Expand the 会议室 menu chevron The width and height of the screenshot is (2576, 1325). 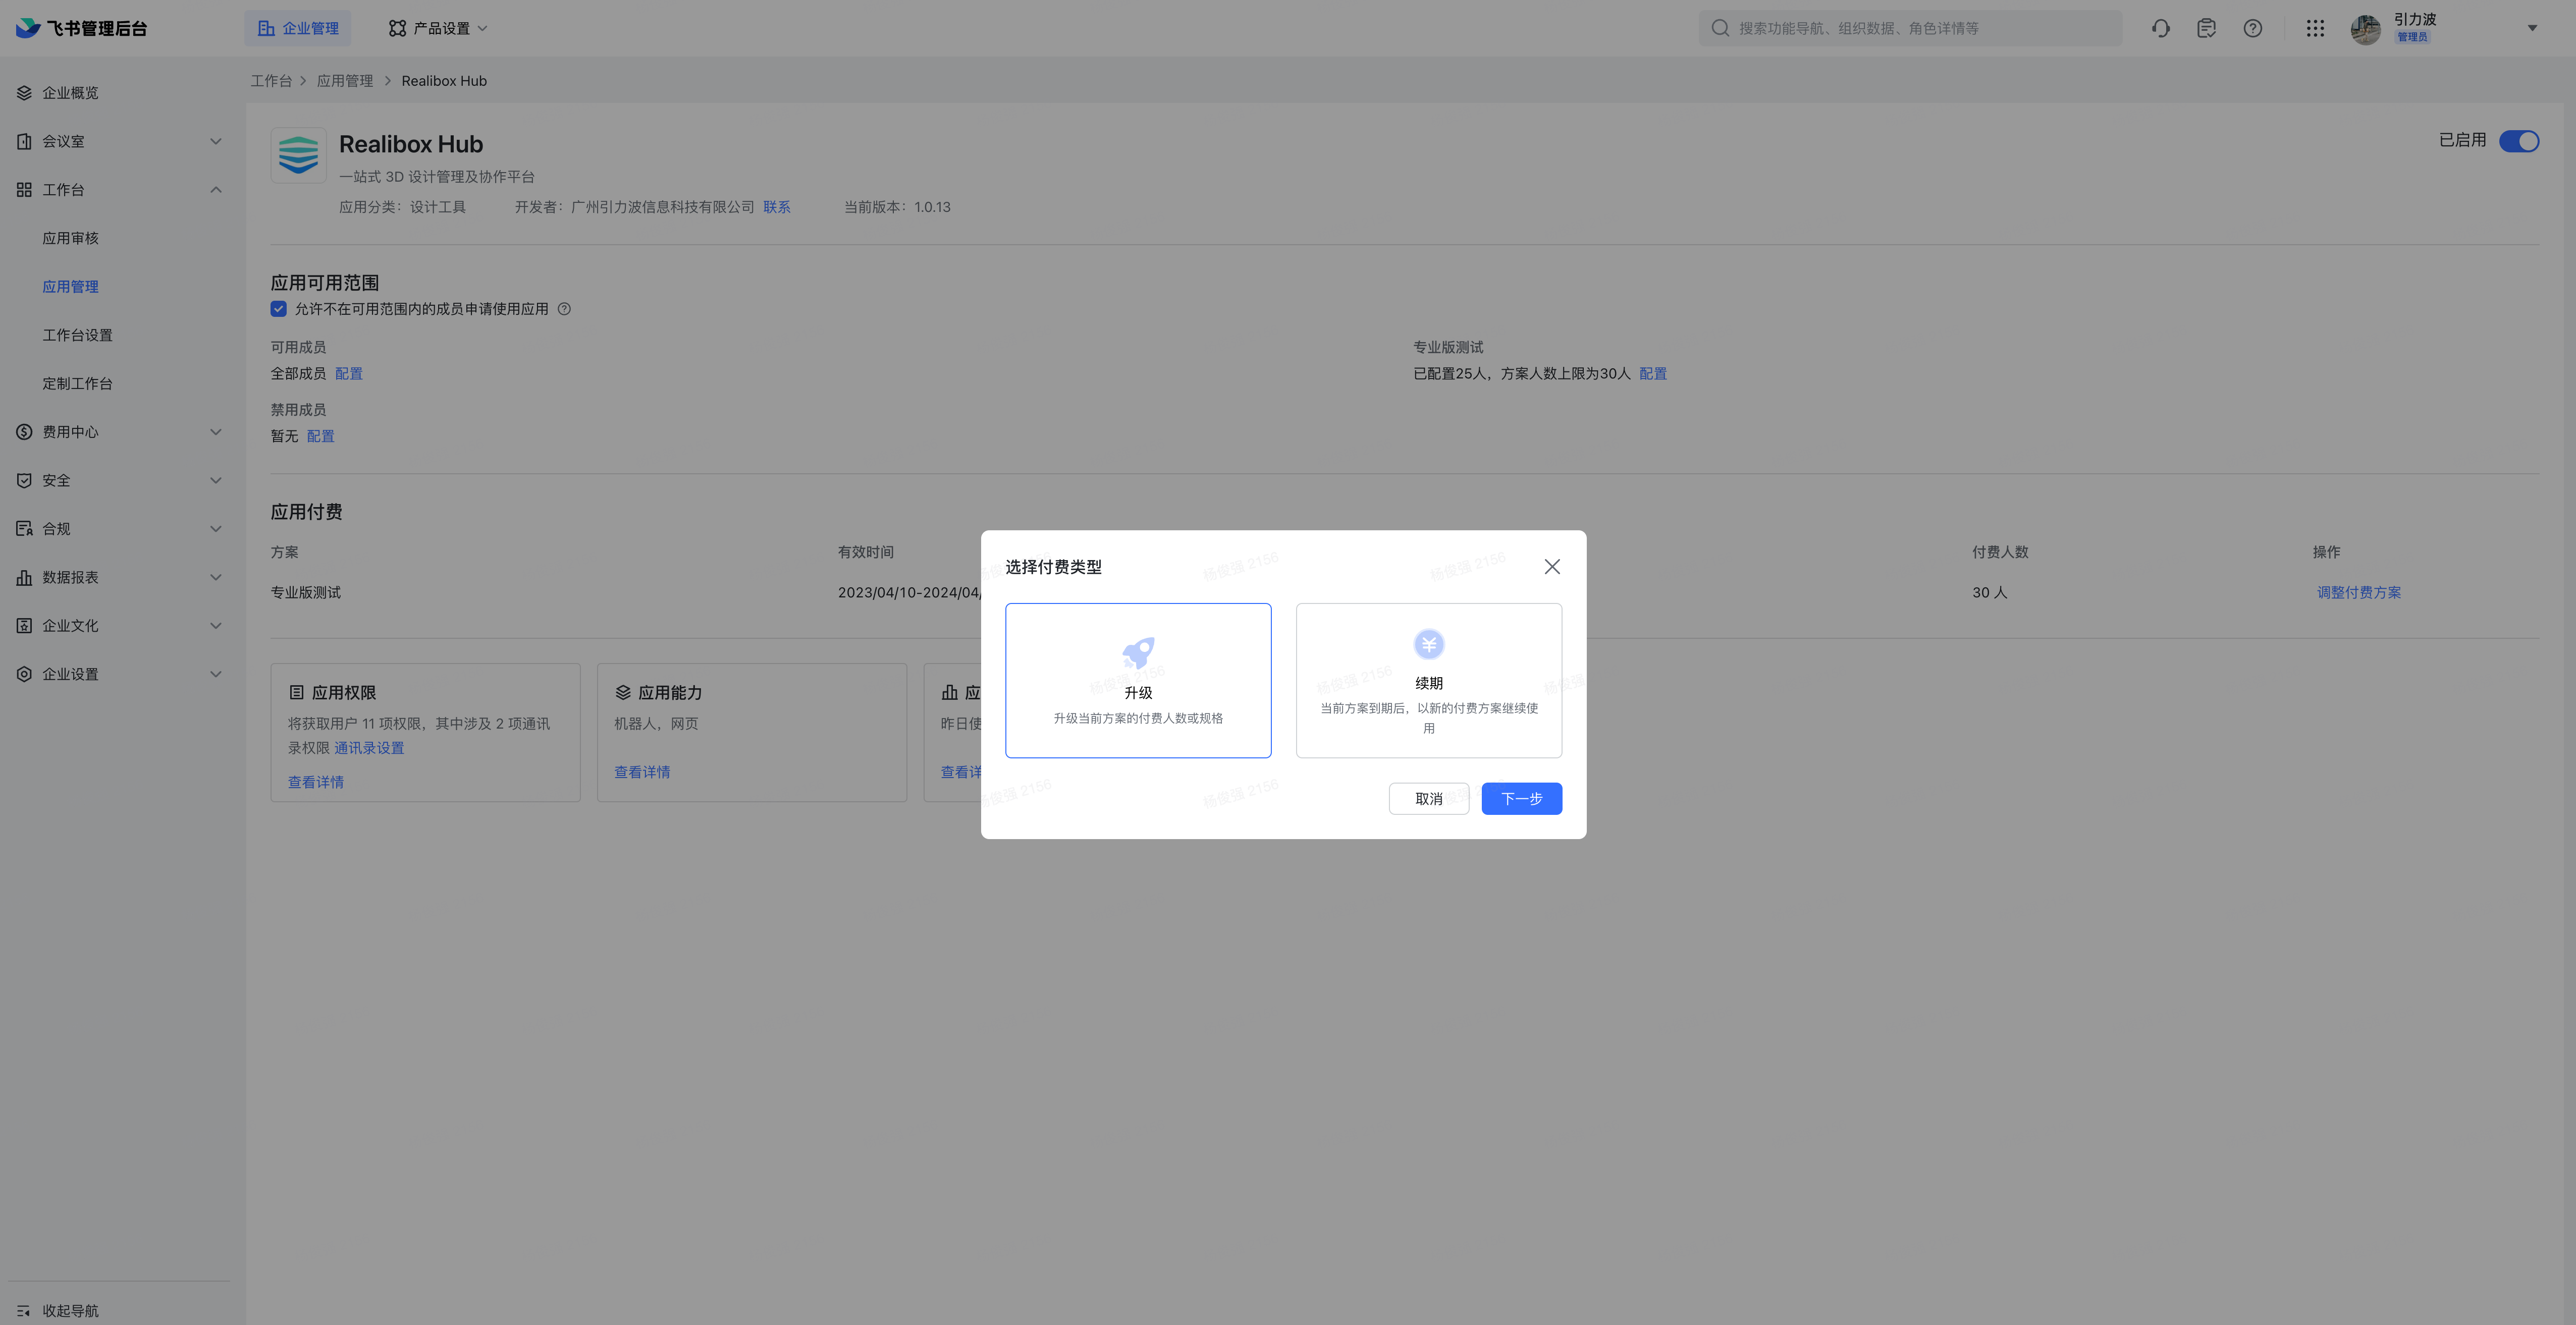[x=215, y=141]
